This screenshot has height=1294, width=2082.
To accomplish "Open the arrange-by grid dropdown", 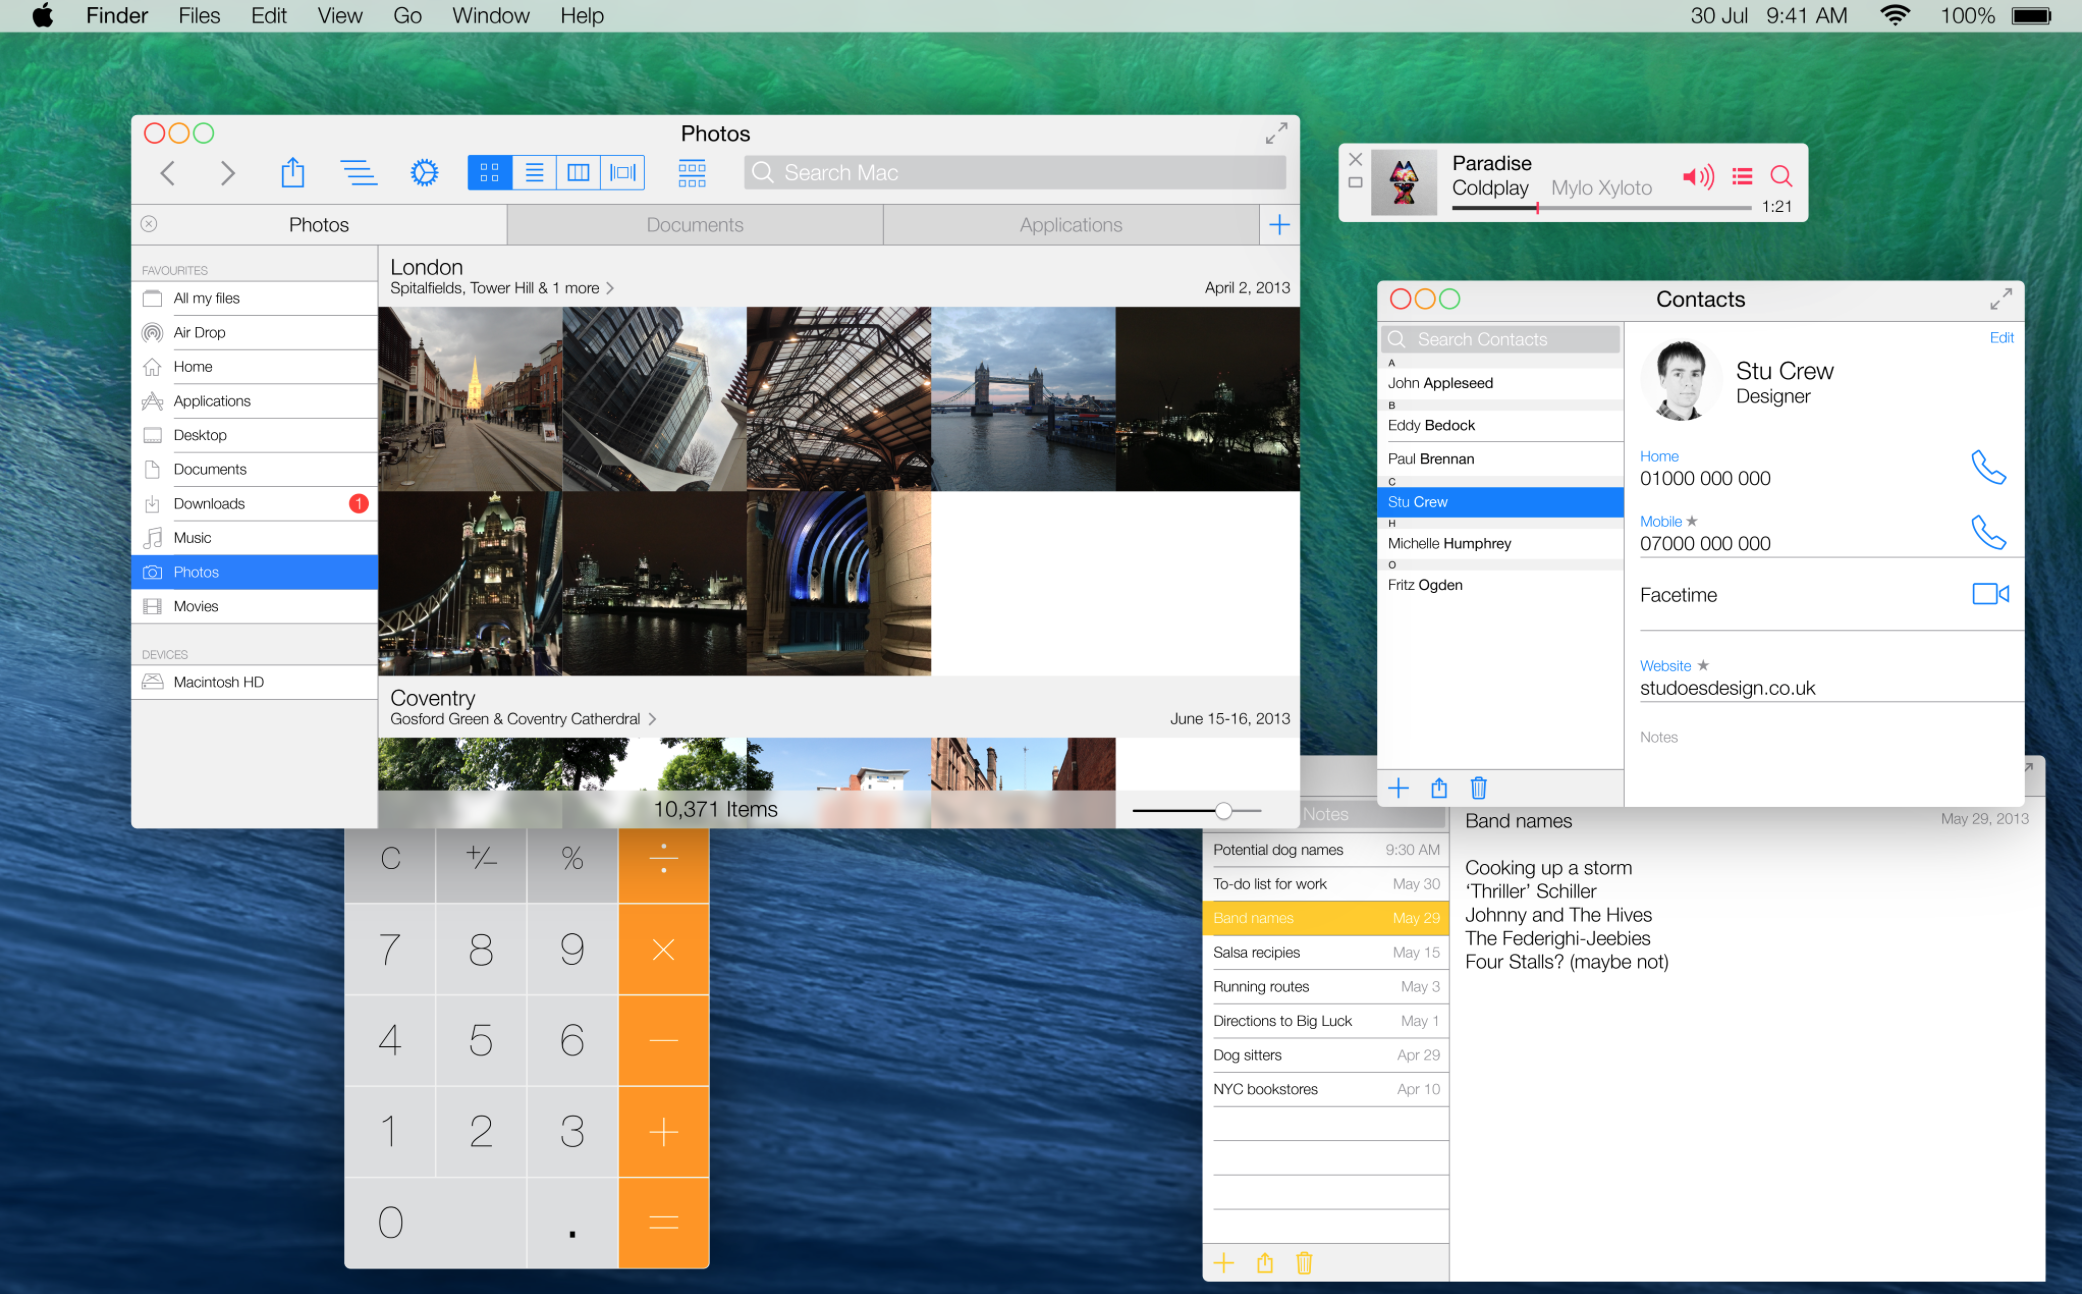I will tap(691, 172).
